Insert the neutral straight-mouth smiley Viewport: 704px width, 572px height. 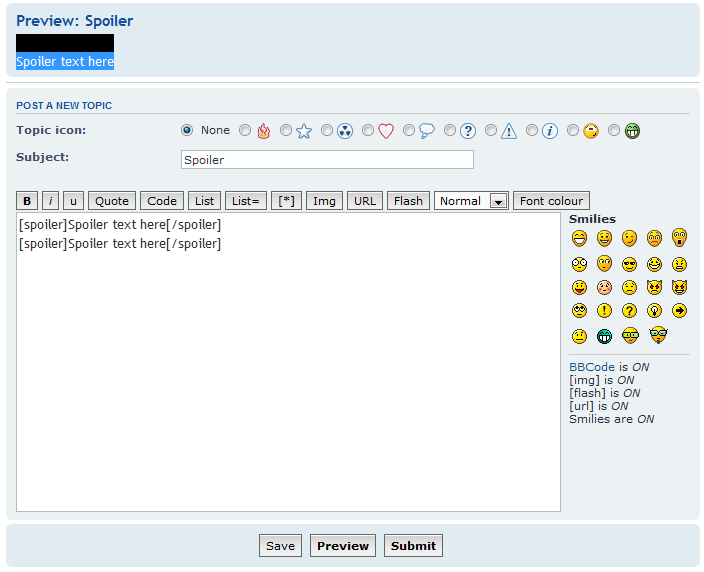(x=579, y=336)
